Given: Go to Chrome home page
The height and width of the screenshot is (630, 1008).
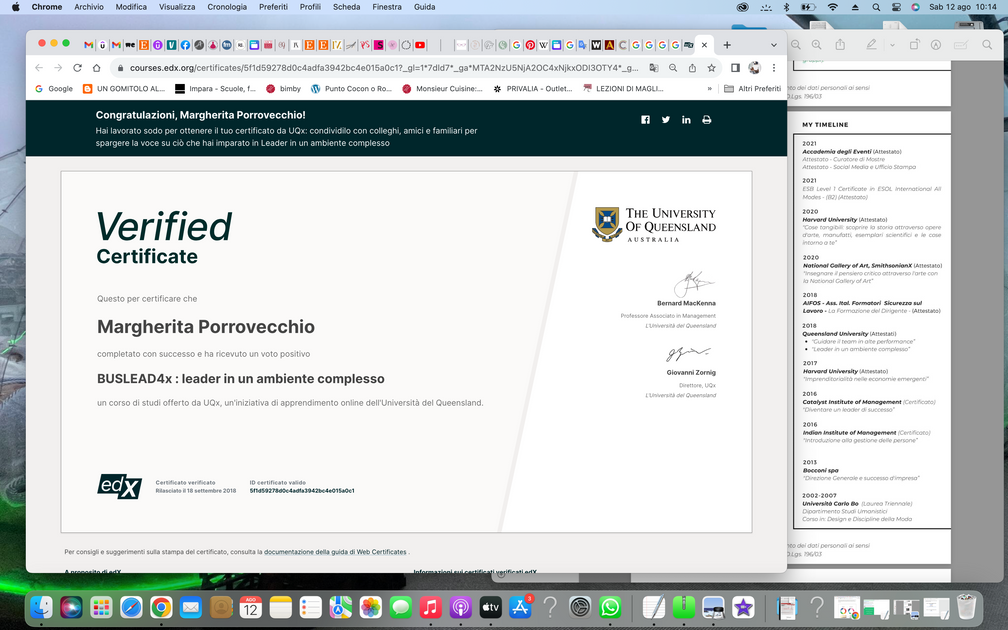Looking at the screenshot, I should coord(96,68).
